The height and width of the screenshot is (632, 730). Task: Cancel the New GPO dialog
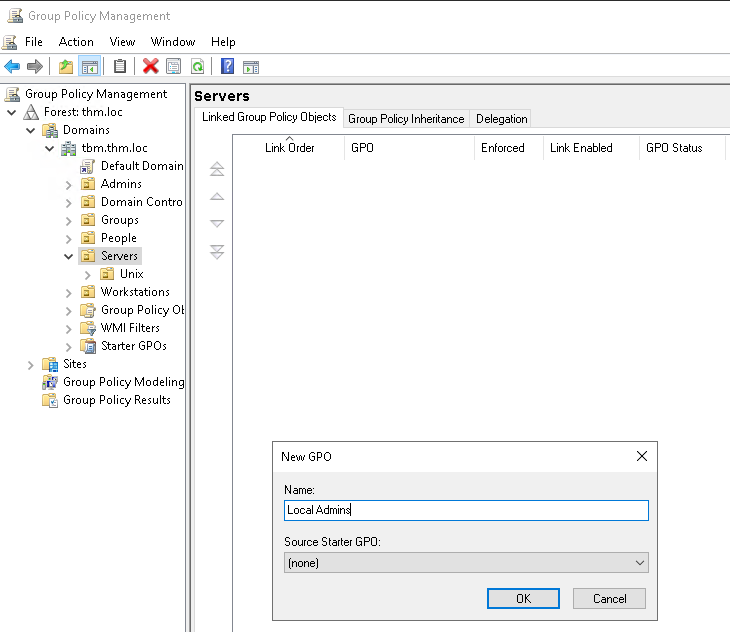tap(609, 598)
